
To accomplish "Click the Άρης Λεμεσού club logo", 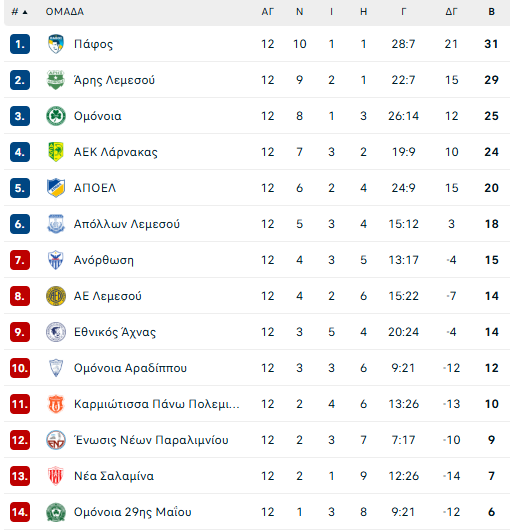I will pyautogui.click(x=56, y=80).
